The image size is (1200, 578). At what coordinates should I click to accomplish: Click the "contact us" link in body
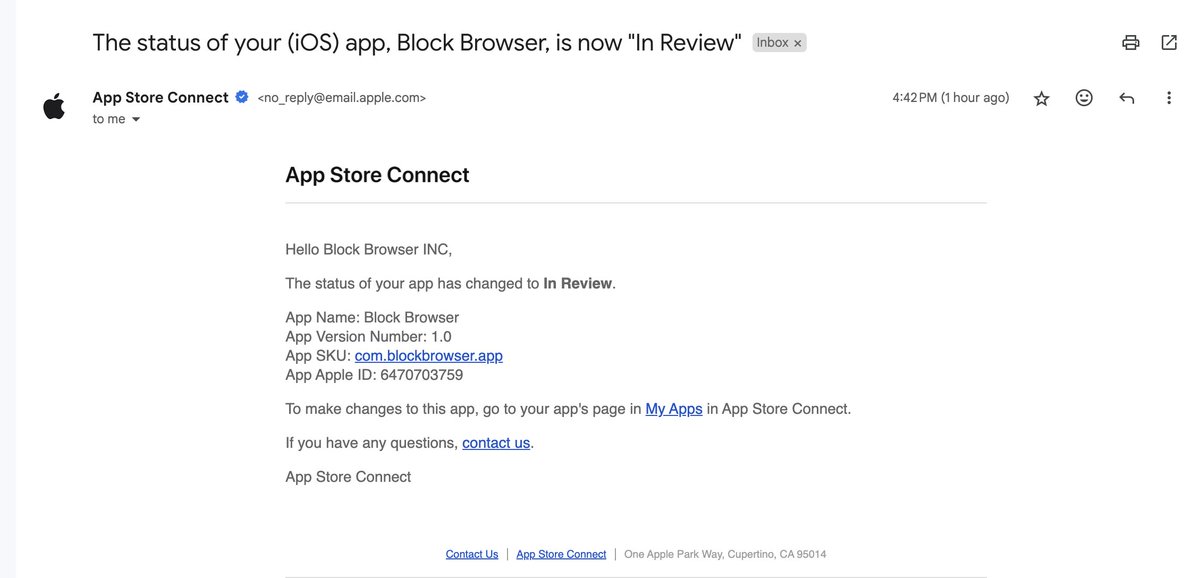pyautogui.click(x=496, y=442)
